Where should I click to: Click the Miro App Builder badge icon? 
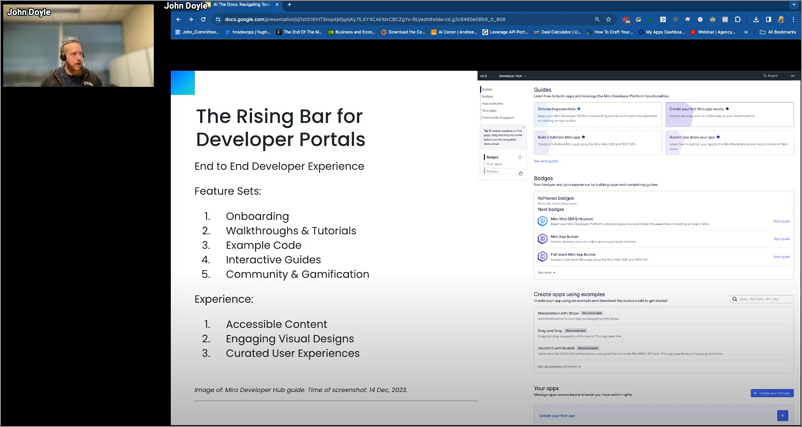[x=542, y=239]
